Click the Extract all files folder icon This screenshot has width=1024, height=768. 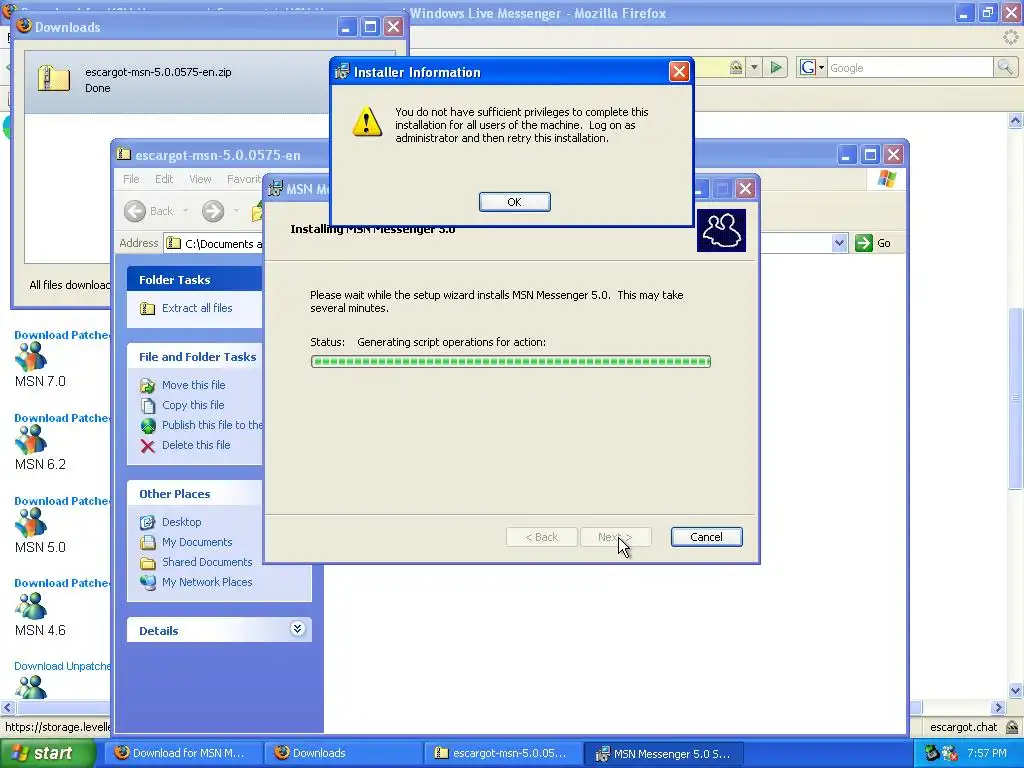tap(148, 308)
